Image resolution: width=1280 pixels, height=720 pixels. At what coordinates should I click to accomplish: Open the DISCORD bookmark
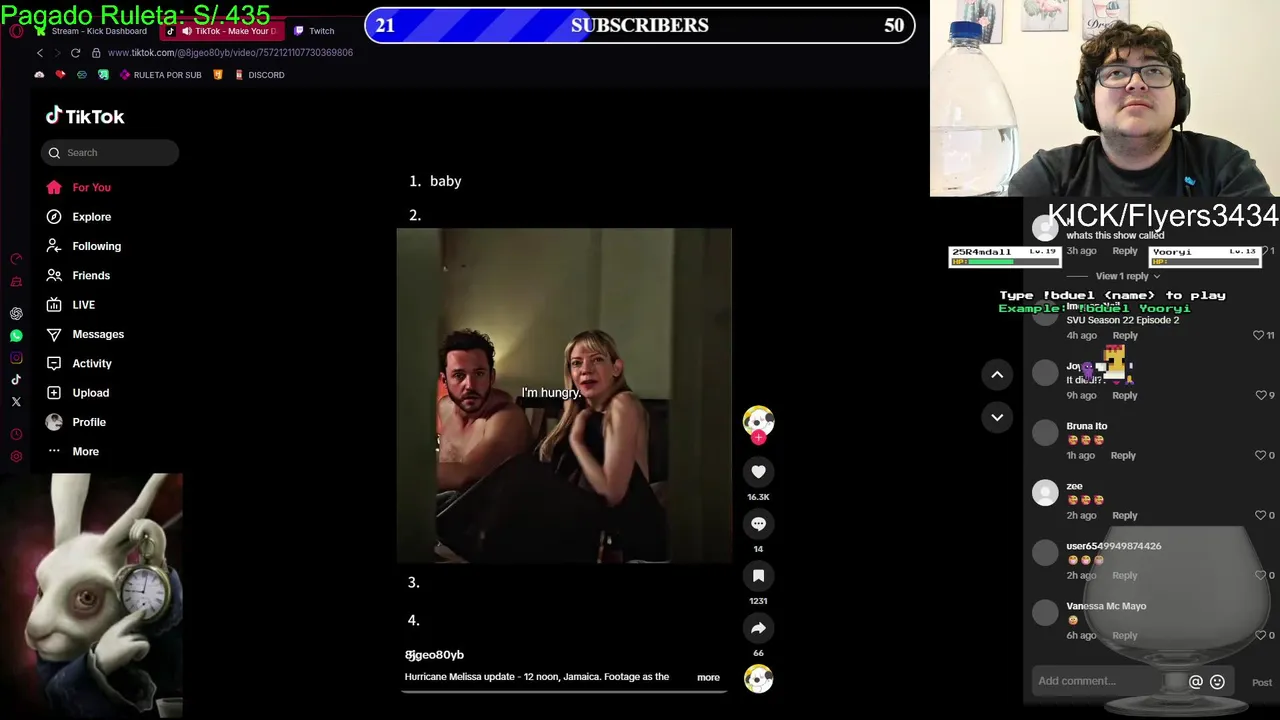pyautogui.click(x=259, y=75)
